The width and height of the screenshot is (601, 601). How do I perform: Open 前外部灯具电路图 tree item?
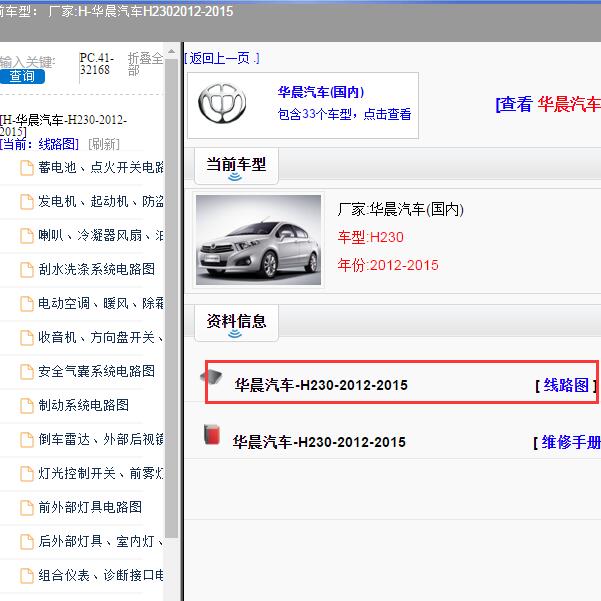pyautogui.click(x=90, y=507)
